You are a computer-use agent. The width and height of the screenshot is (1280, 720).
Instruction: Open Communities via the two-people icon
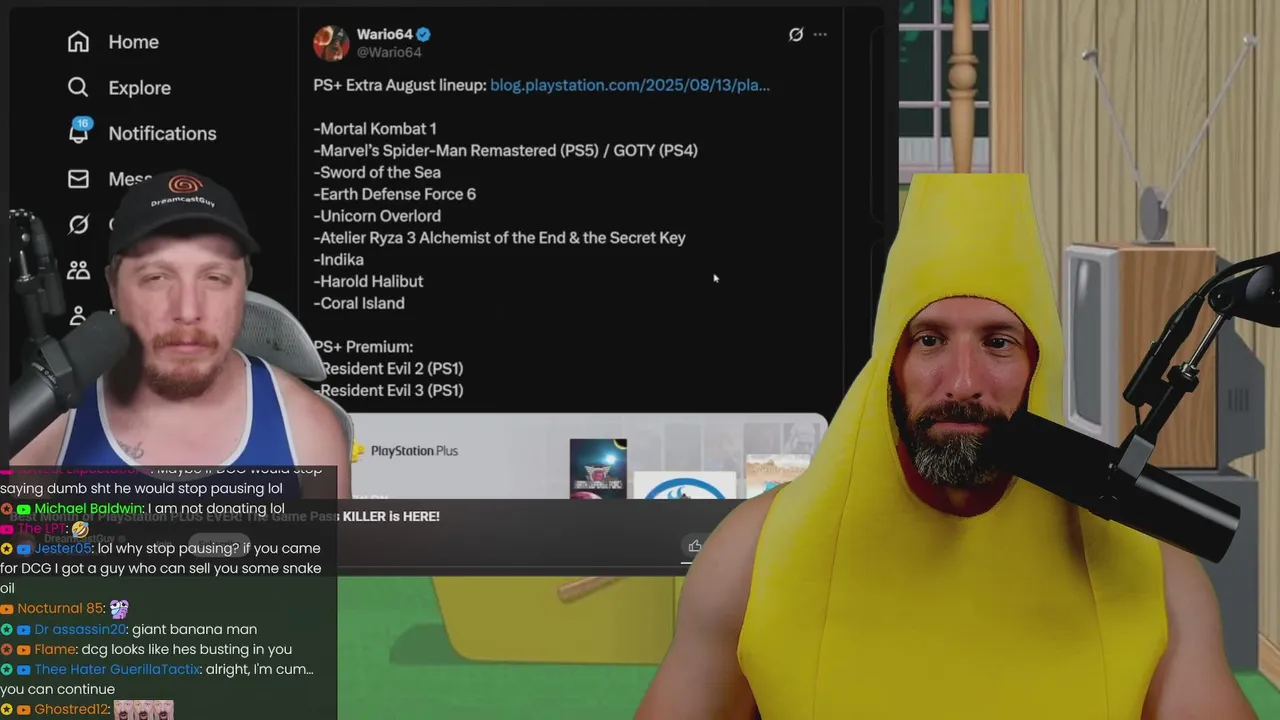point(78,270)
